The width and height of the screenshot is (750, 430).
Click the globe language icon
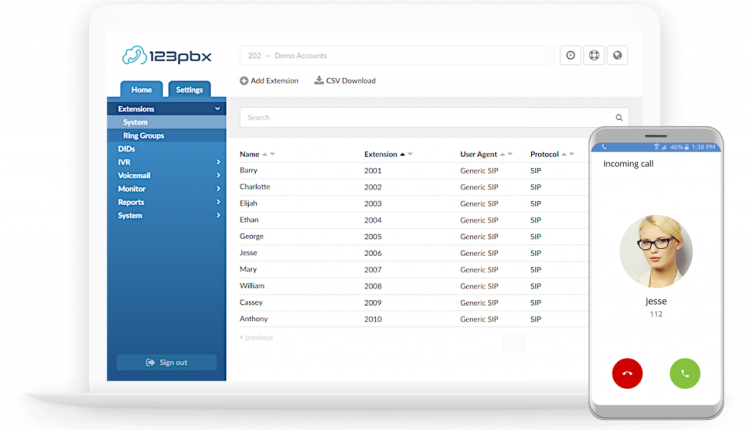(618, 56)
